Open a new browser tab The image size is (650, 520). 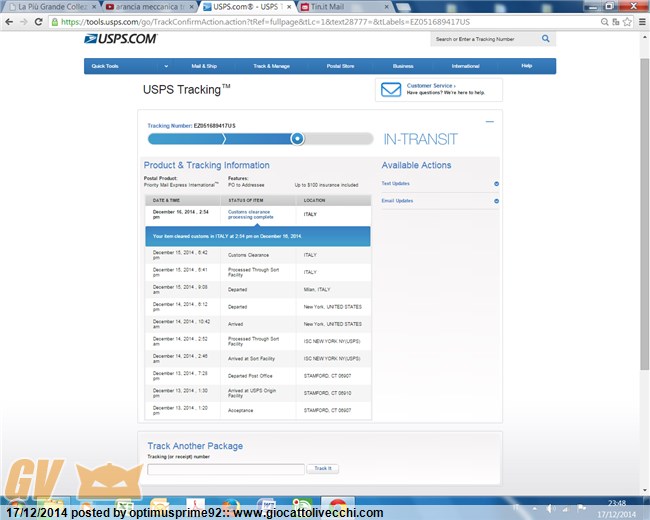pos(403,7)
